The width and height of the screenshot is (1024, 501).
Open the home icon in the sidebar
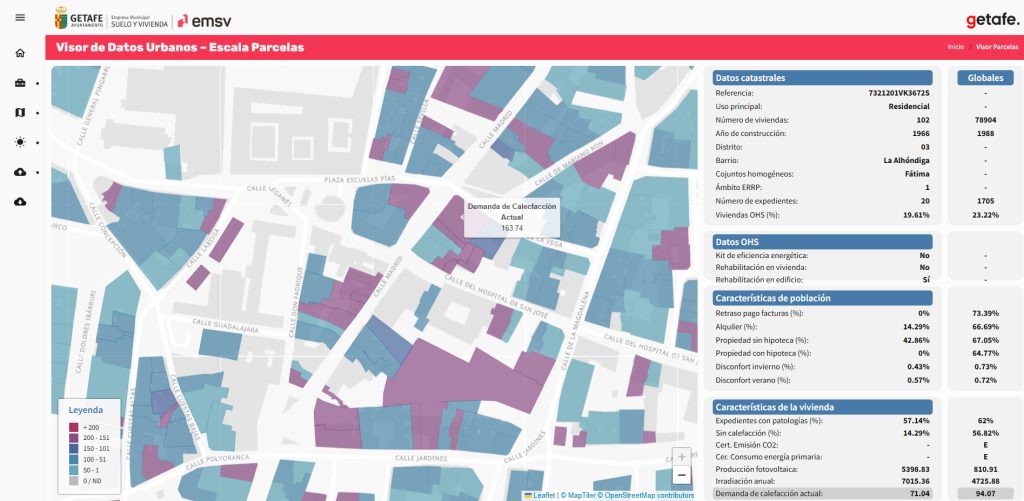click(20, 53)
